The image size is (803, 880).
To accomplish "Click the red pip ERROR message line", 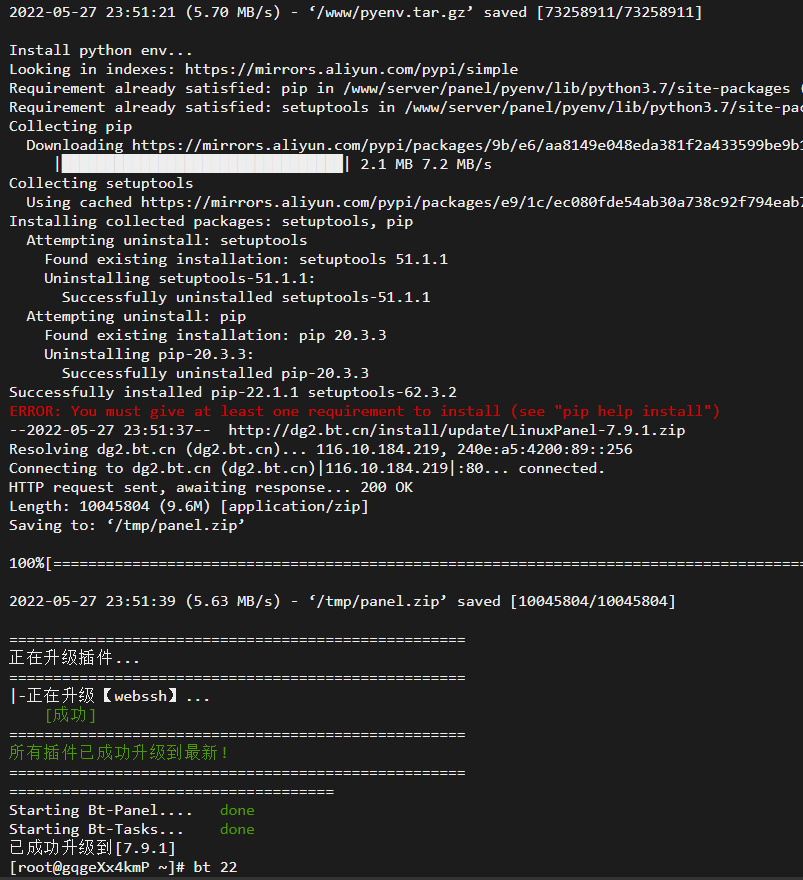I will 364,411.
